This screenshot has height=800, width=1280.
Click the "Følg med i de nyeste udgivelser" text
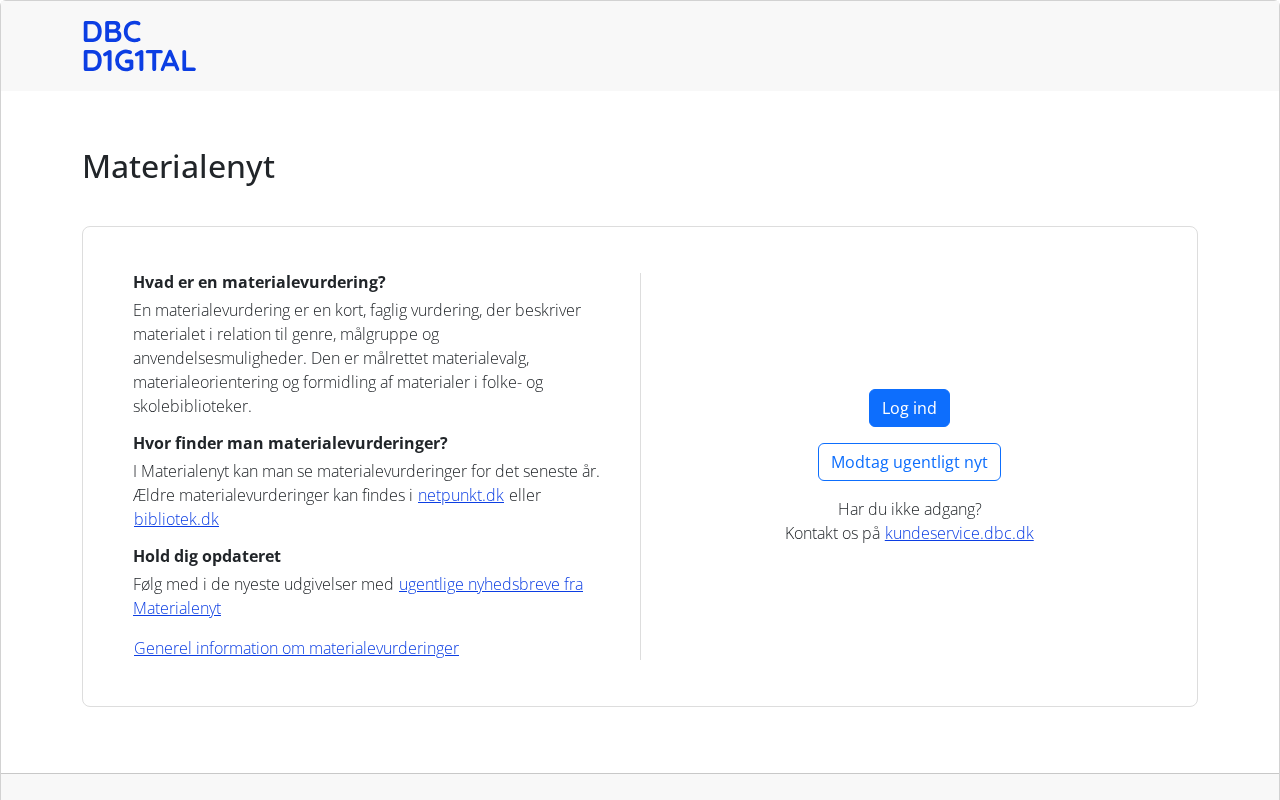pyautogui.click(x=263, y=584)
